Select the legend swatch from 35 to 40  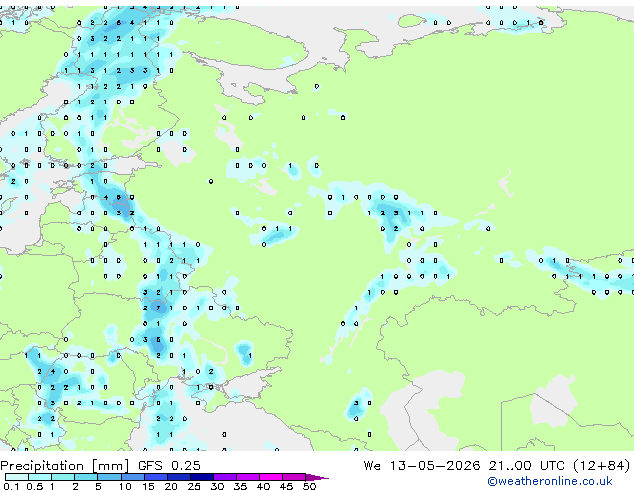[x=248, y=477]
